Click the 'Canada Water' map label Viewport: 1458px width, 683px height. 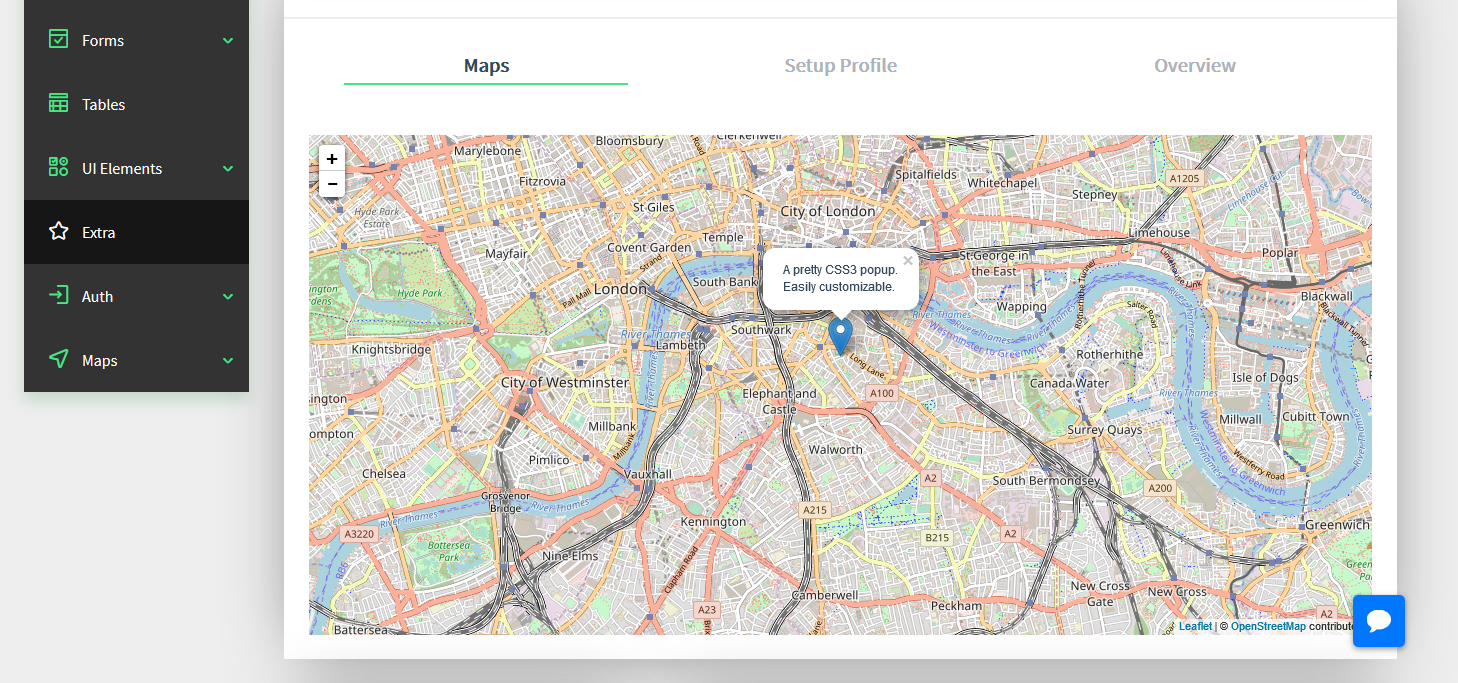pos(1069,383)
